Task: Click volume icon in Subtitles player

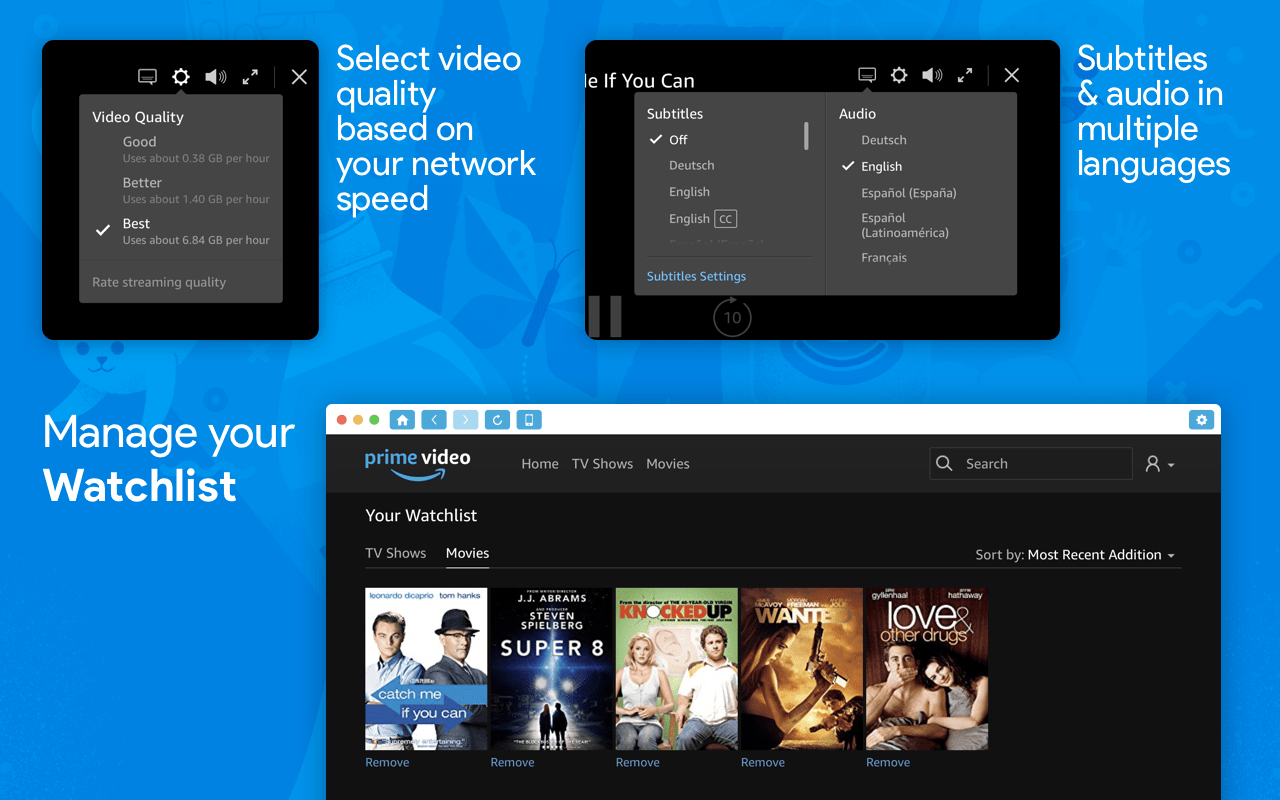Action: [932, 75]
